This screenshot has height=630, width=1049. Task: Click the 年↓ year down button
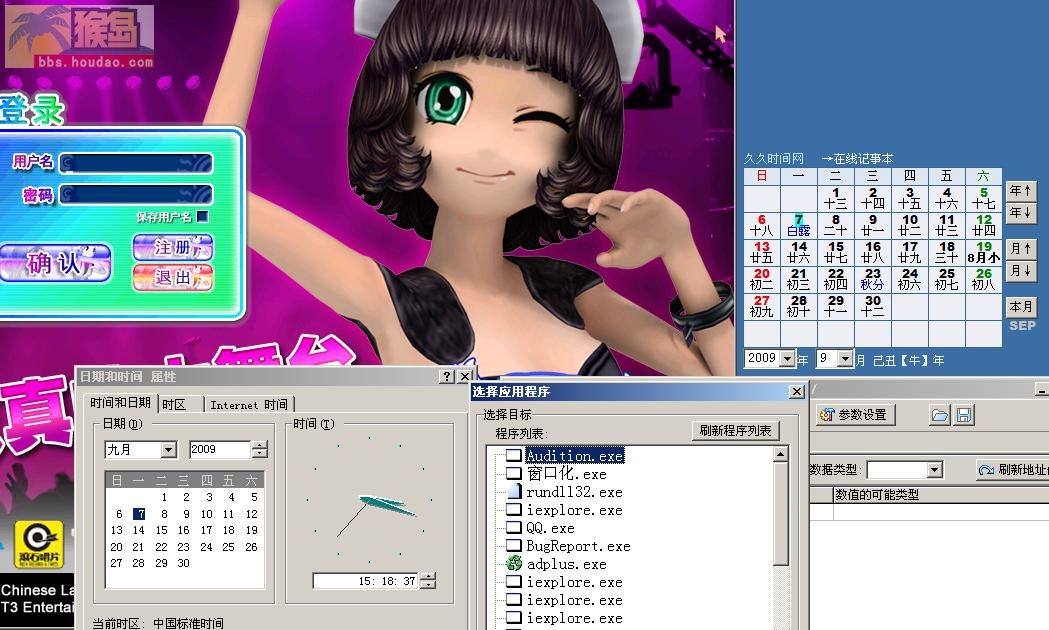pos(1021,213)
